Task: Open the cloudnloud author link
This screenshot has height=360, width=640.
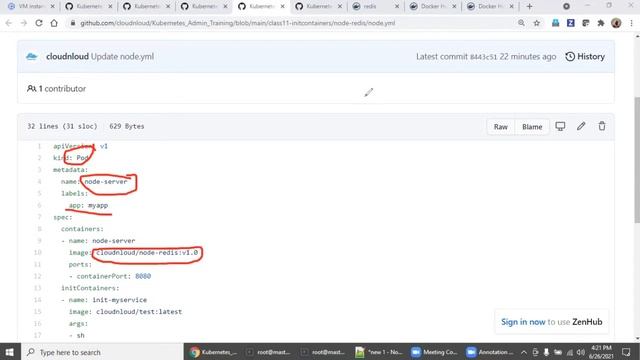Action: pos(67,57)
